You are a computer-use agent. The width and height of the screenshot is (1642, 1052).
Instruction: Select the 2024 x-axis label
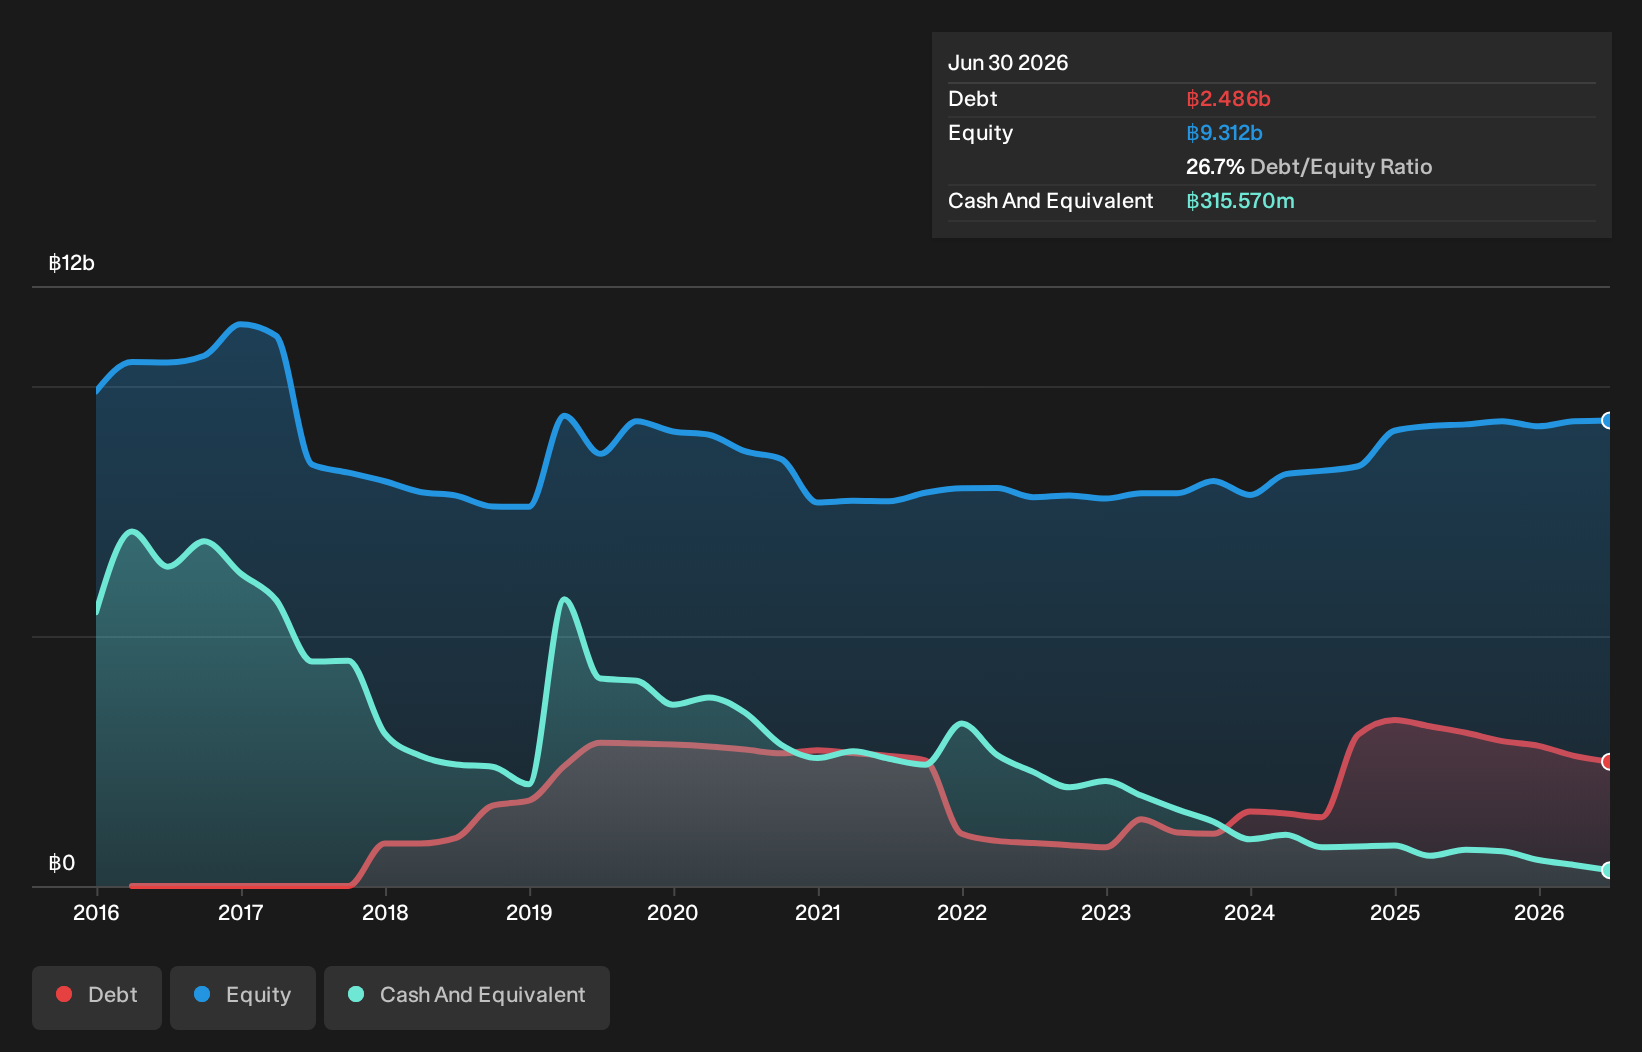click(1250, 912)
